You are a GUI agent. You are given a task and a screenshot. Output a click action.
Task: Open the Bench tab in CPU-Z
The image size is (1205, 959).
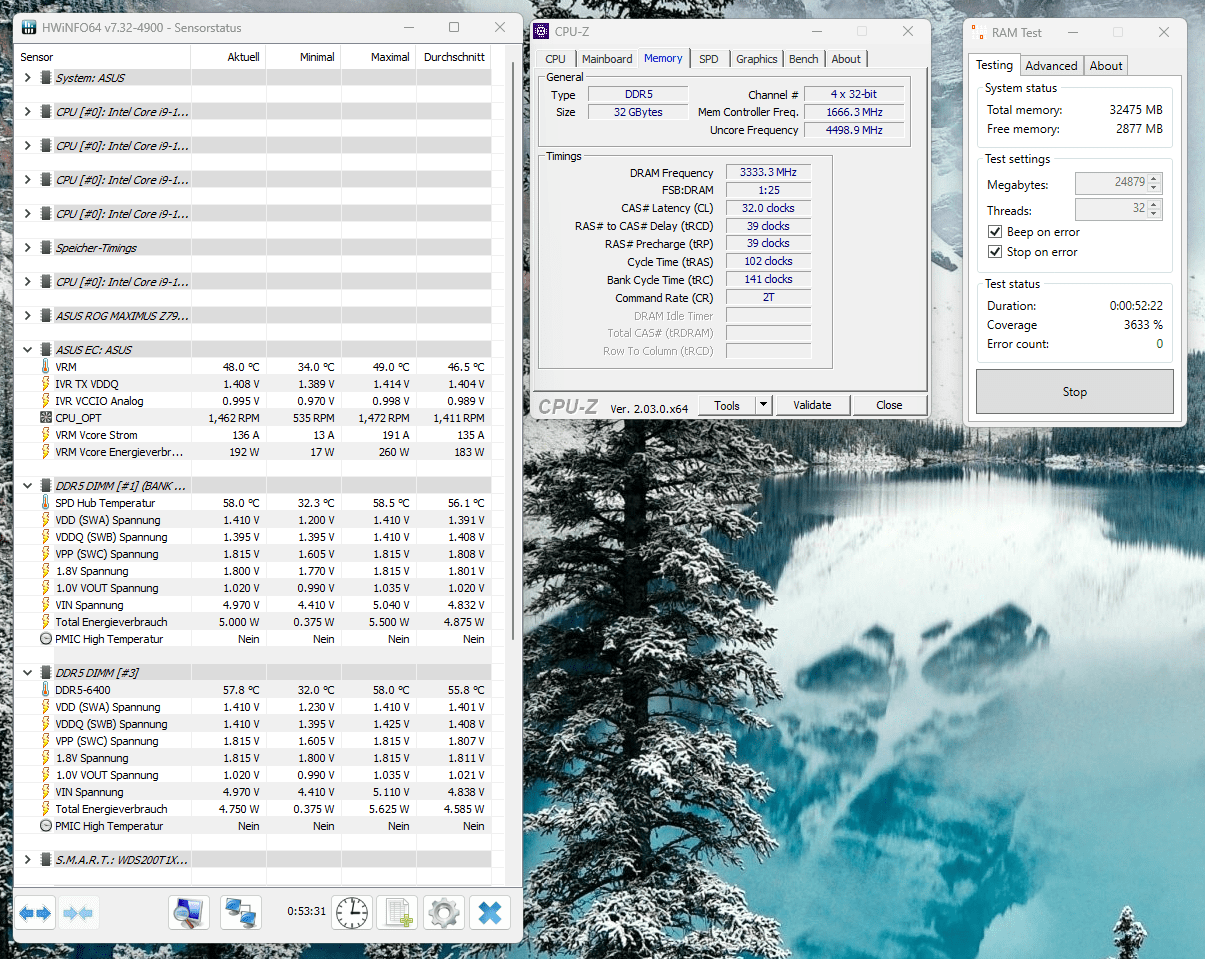coord(804,59)
